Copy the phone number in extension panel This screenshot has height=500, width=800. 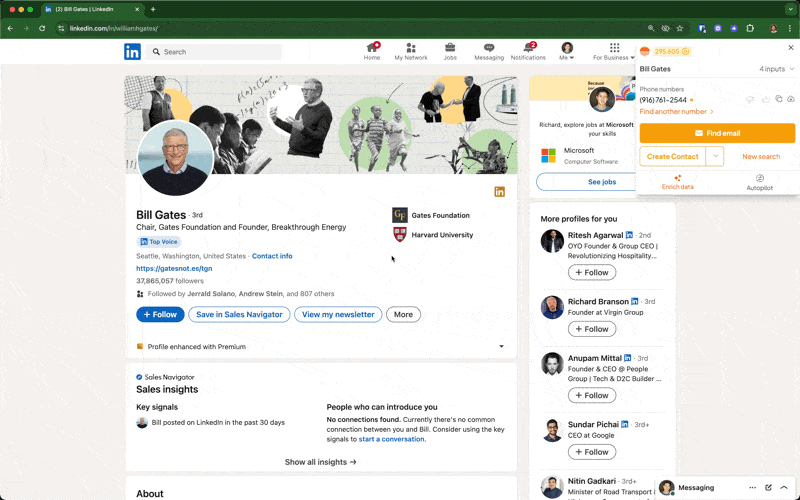point(779,99)
